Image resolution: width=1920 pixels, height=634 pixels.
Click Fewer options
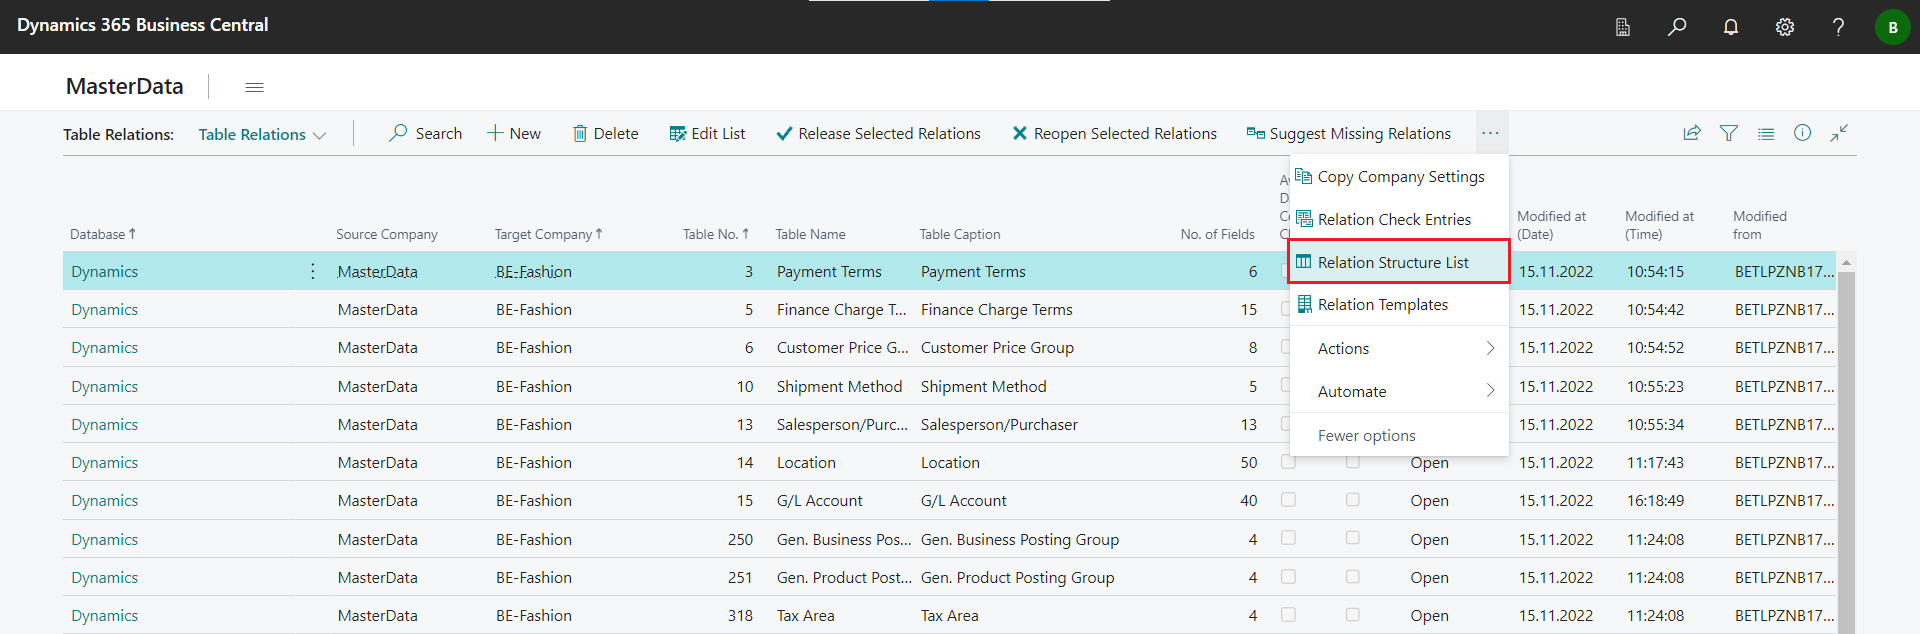tap(1399, 435)
